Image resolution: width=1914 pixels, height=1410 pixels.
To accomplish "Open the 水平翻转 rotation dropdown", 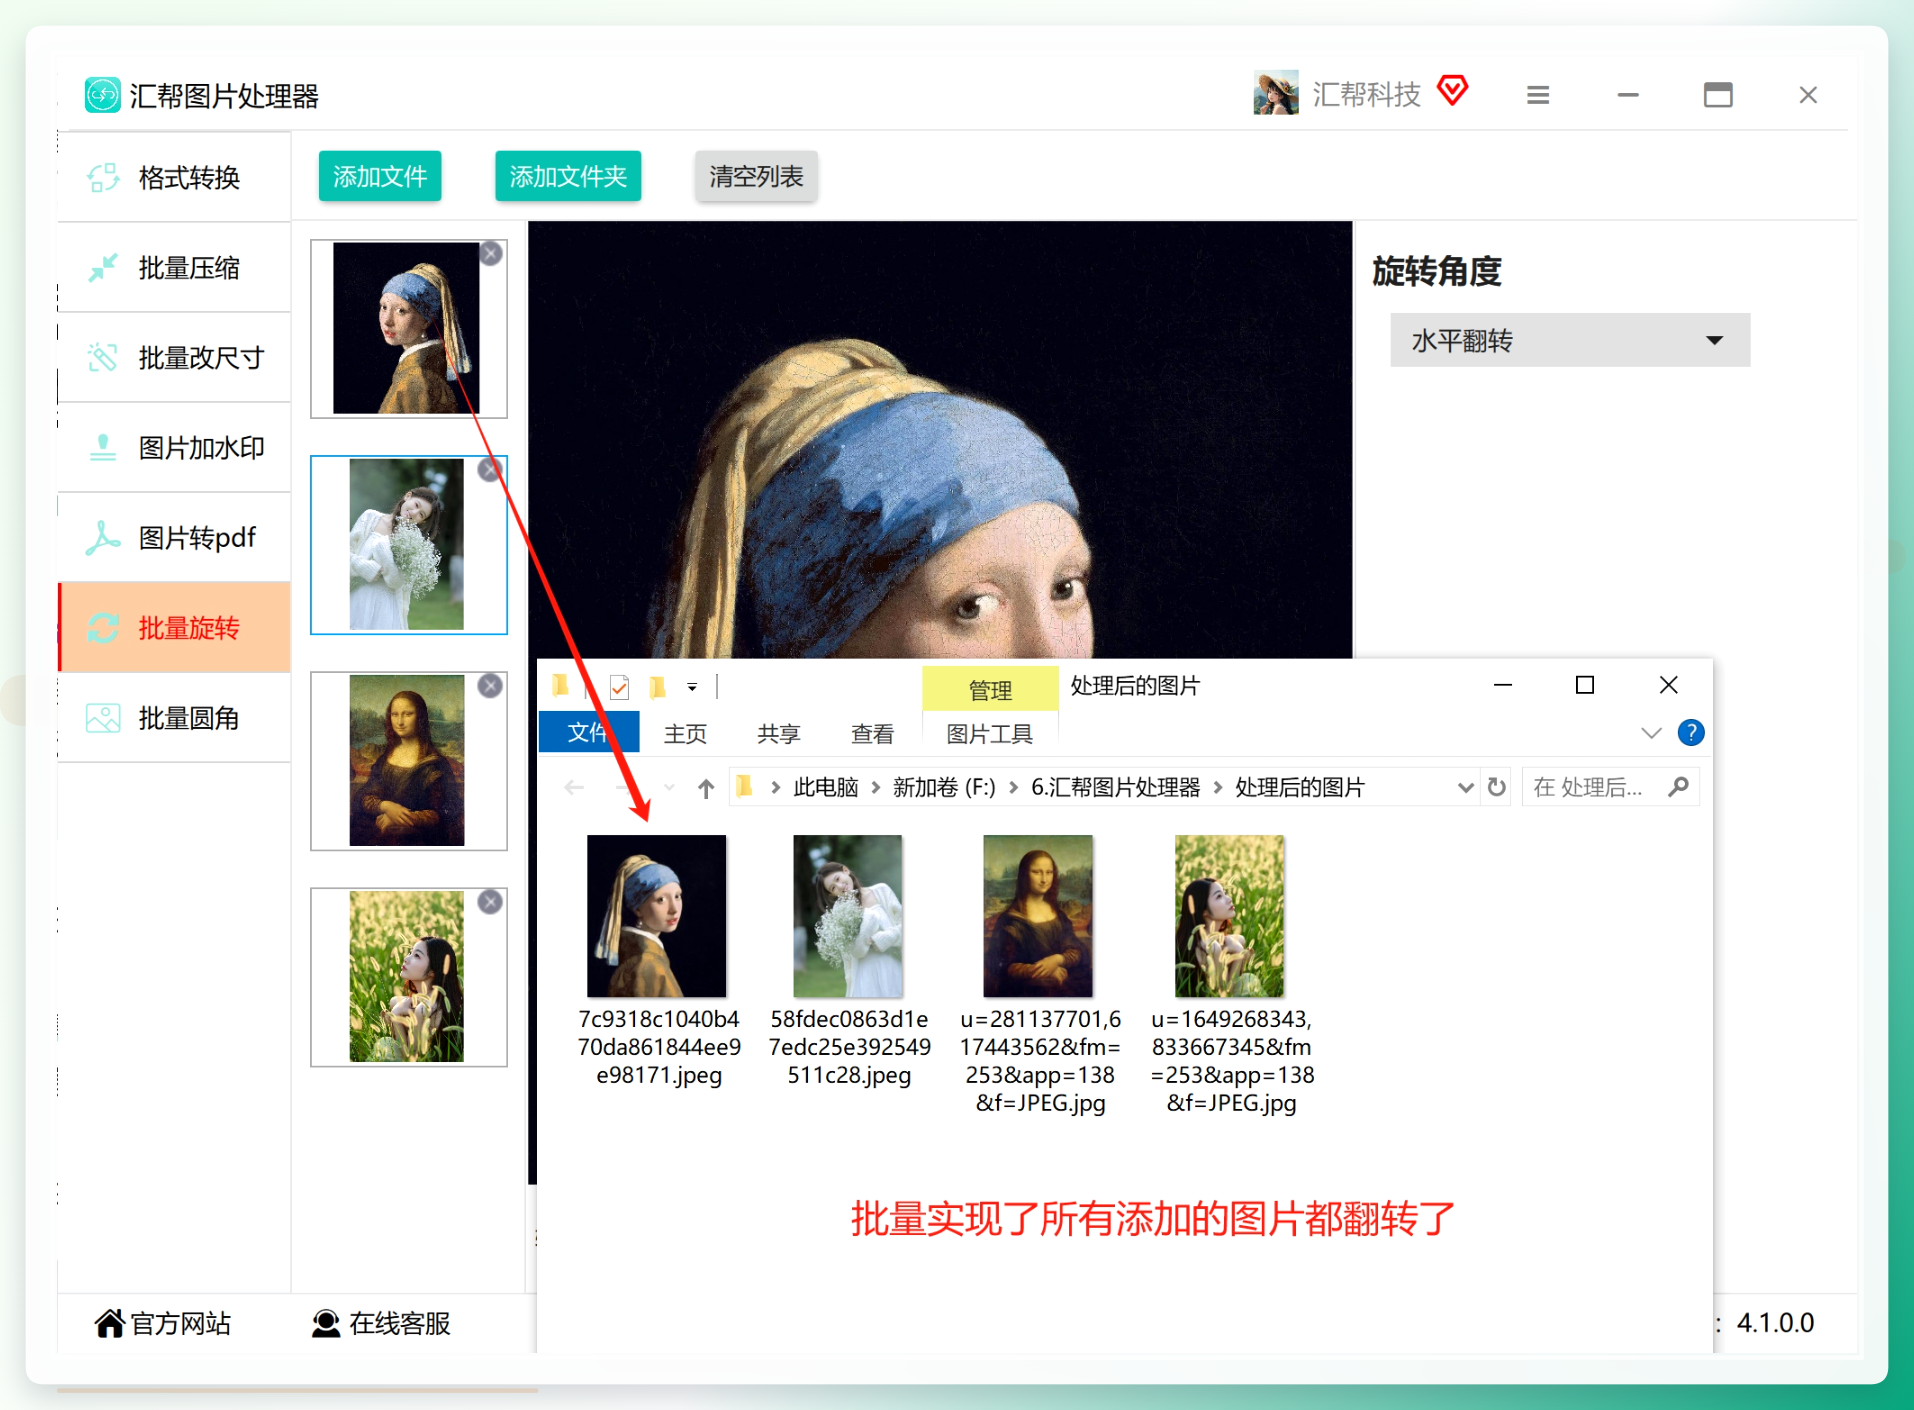I will [x=1570, y=340].
